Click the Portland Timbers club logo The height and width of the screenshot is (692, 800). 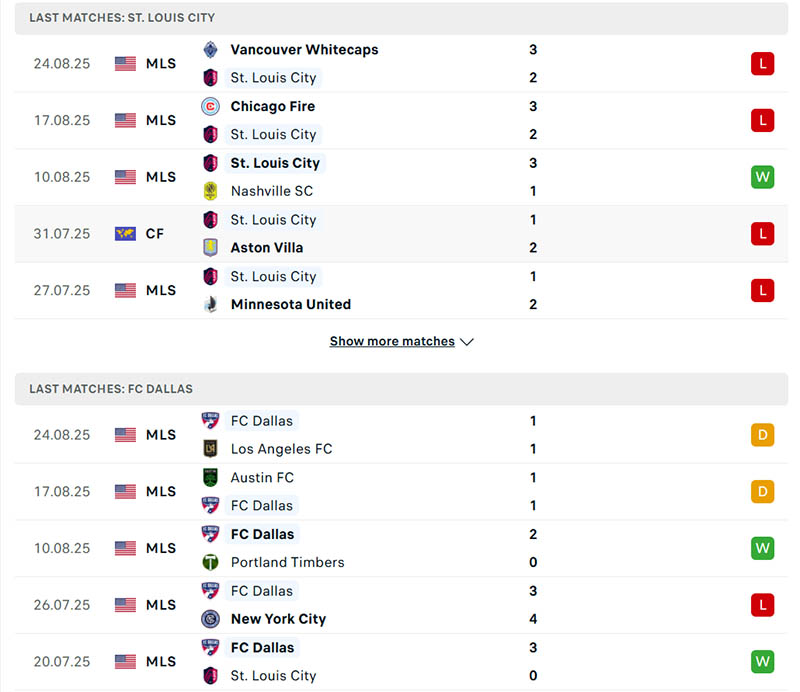point(211,562)
